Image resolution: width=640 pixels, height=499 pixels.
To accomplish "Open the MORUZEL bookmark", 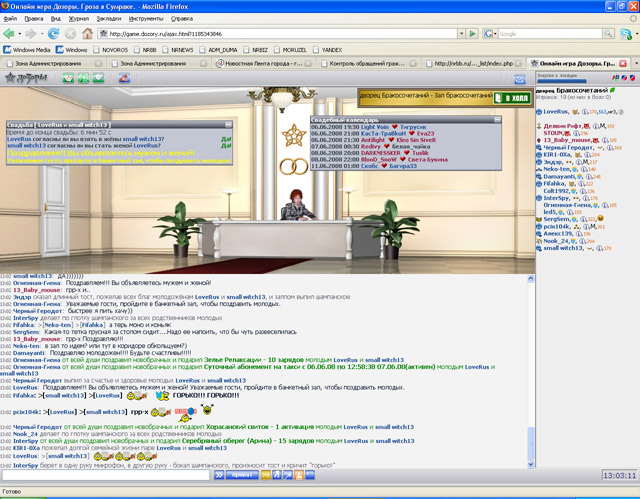I will 290,50.
